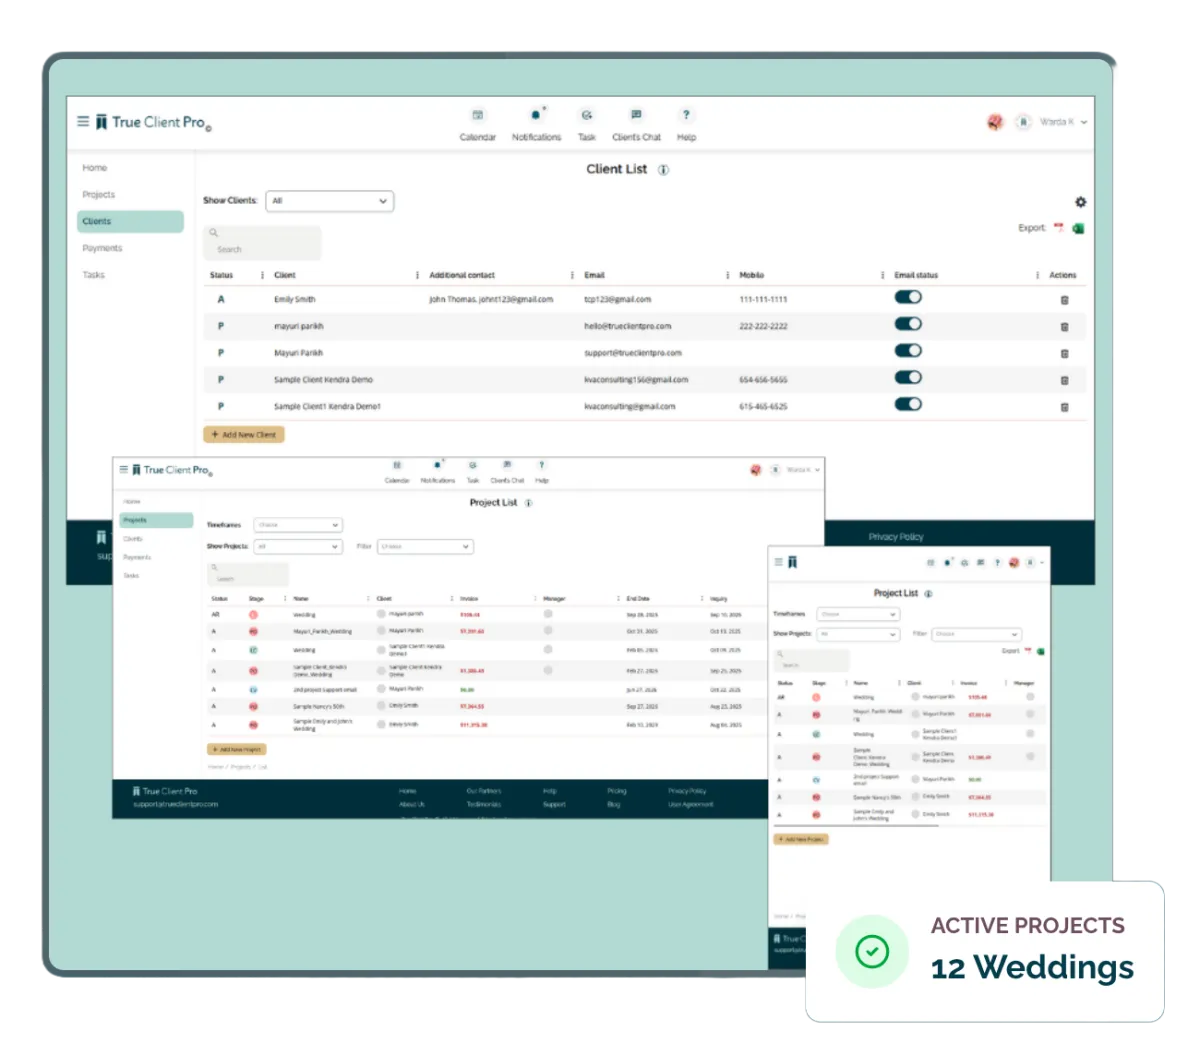Expand the Show Clients dropdown

click(330, 201)
